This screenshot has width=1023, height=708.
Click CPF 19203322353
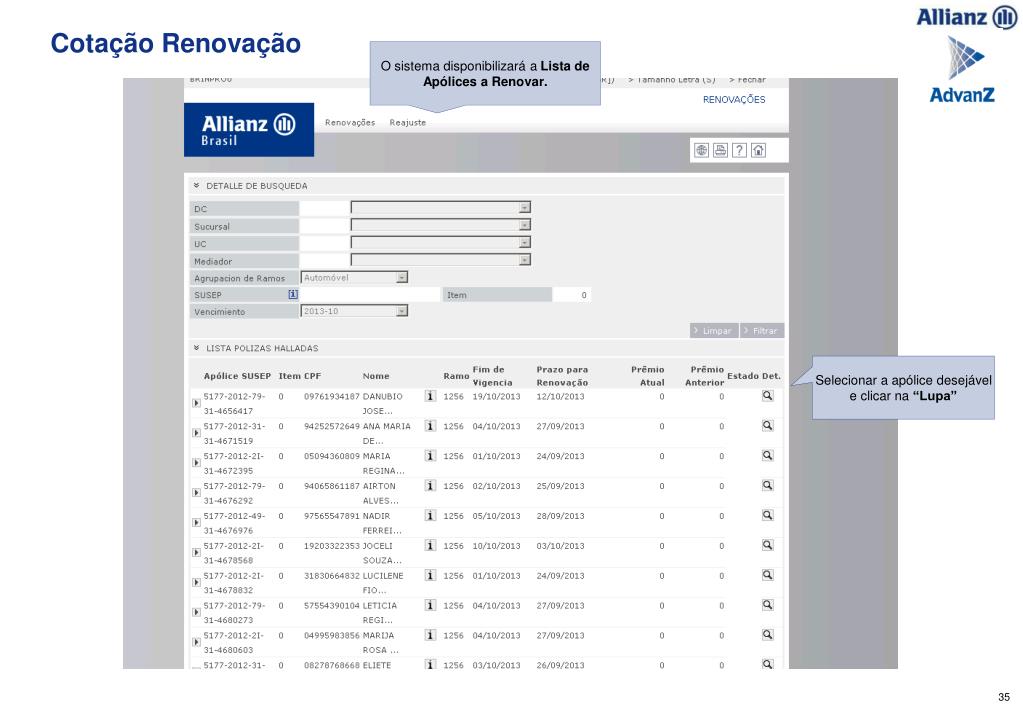331,546
